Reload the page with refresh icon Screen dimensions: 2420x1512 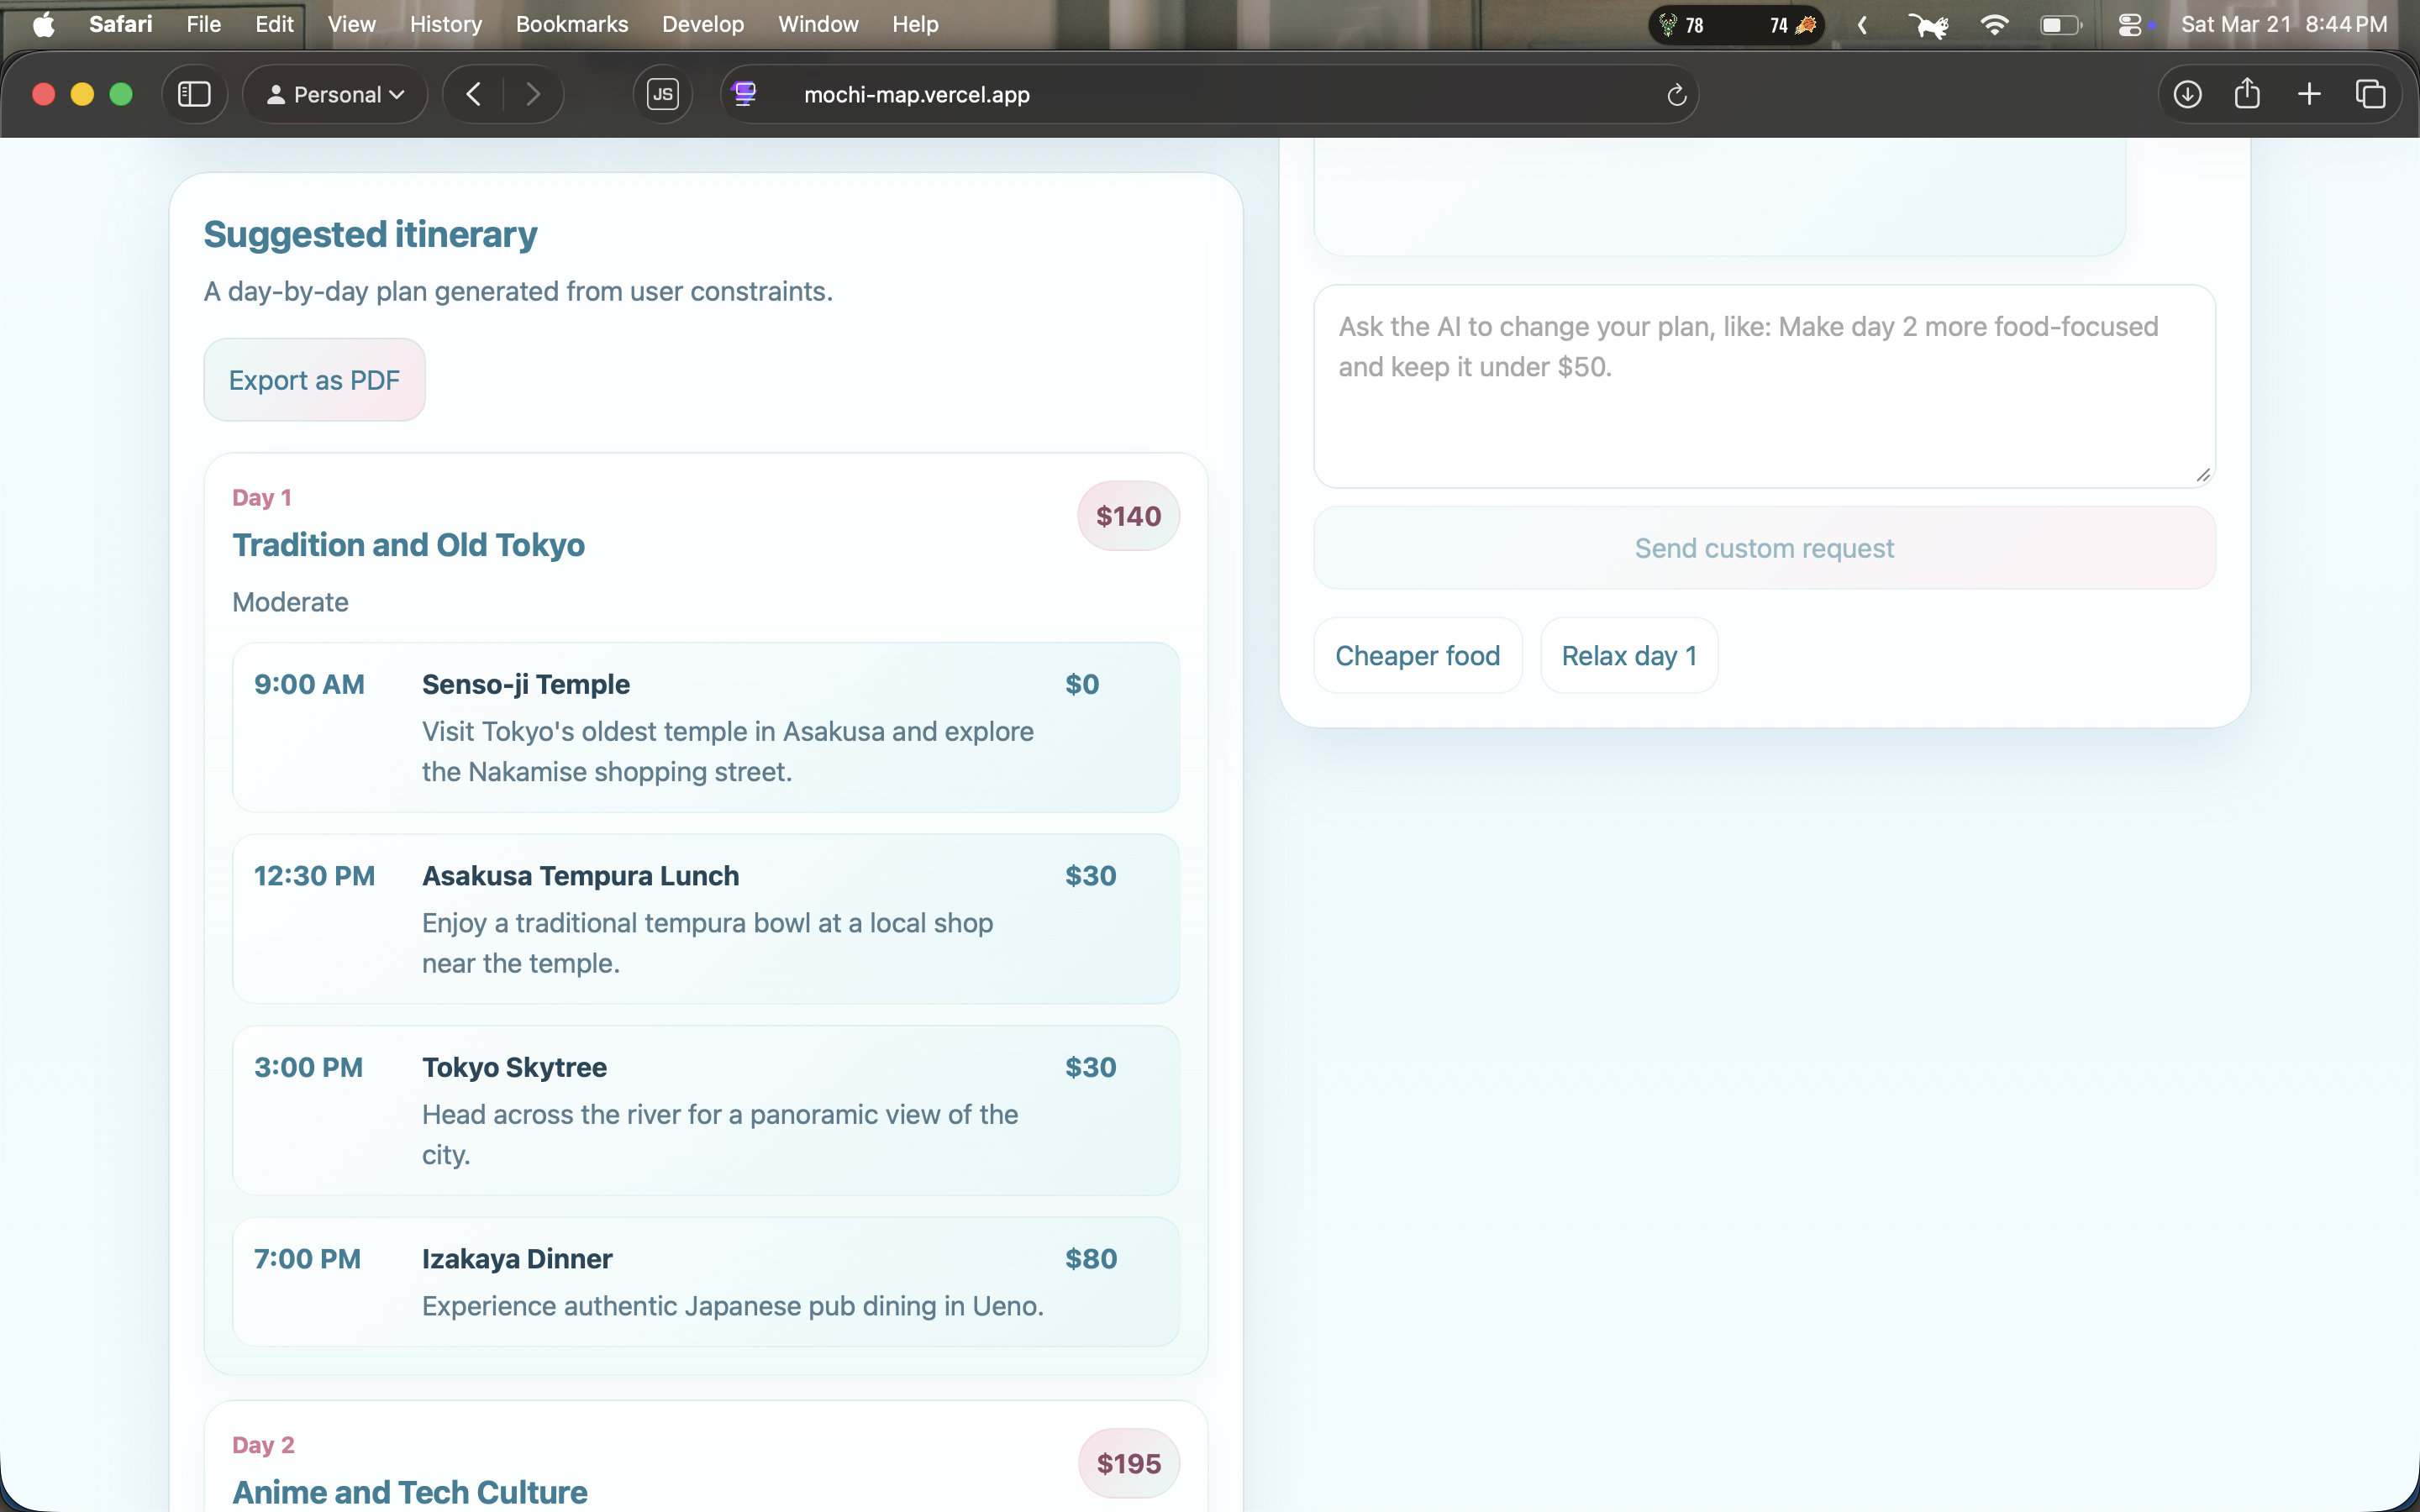point(1677,95)
